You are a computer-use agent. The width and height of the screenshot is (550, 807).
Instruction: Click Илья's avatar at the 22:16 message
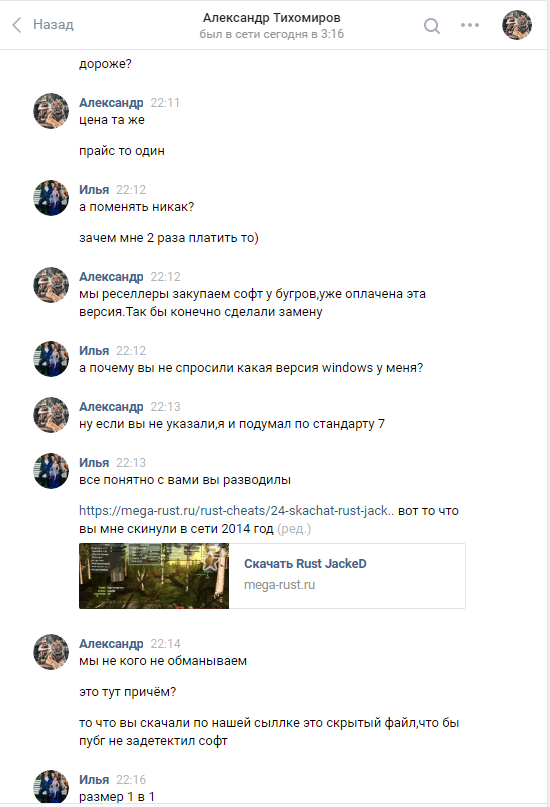51,787
